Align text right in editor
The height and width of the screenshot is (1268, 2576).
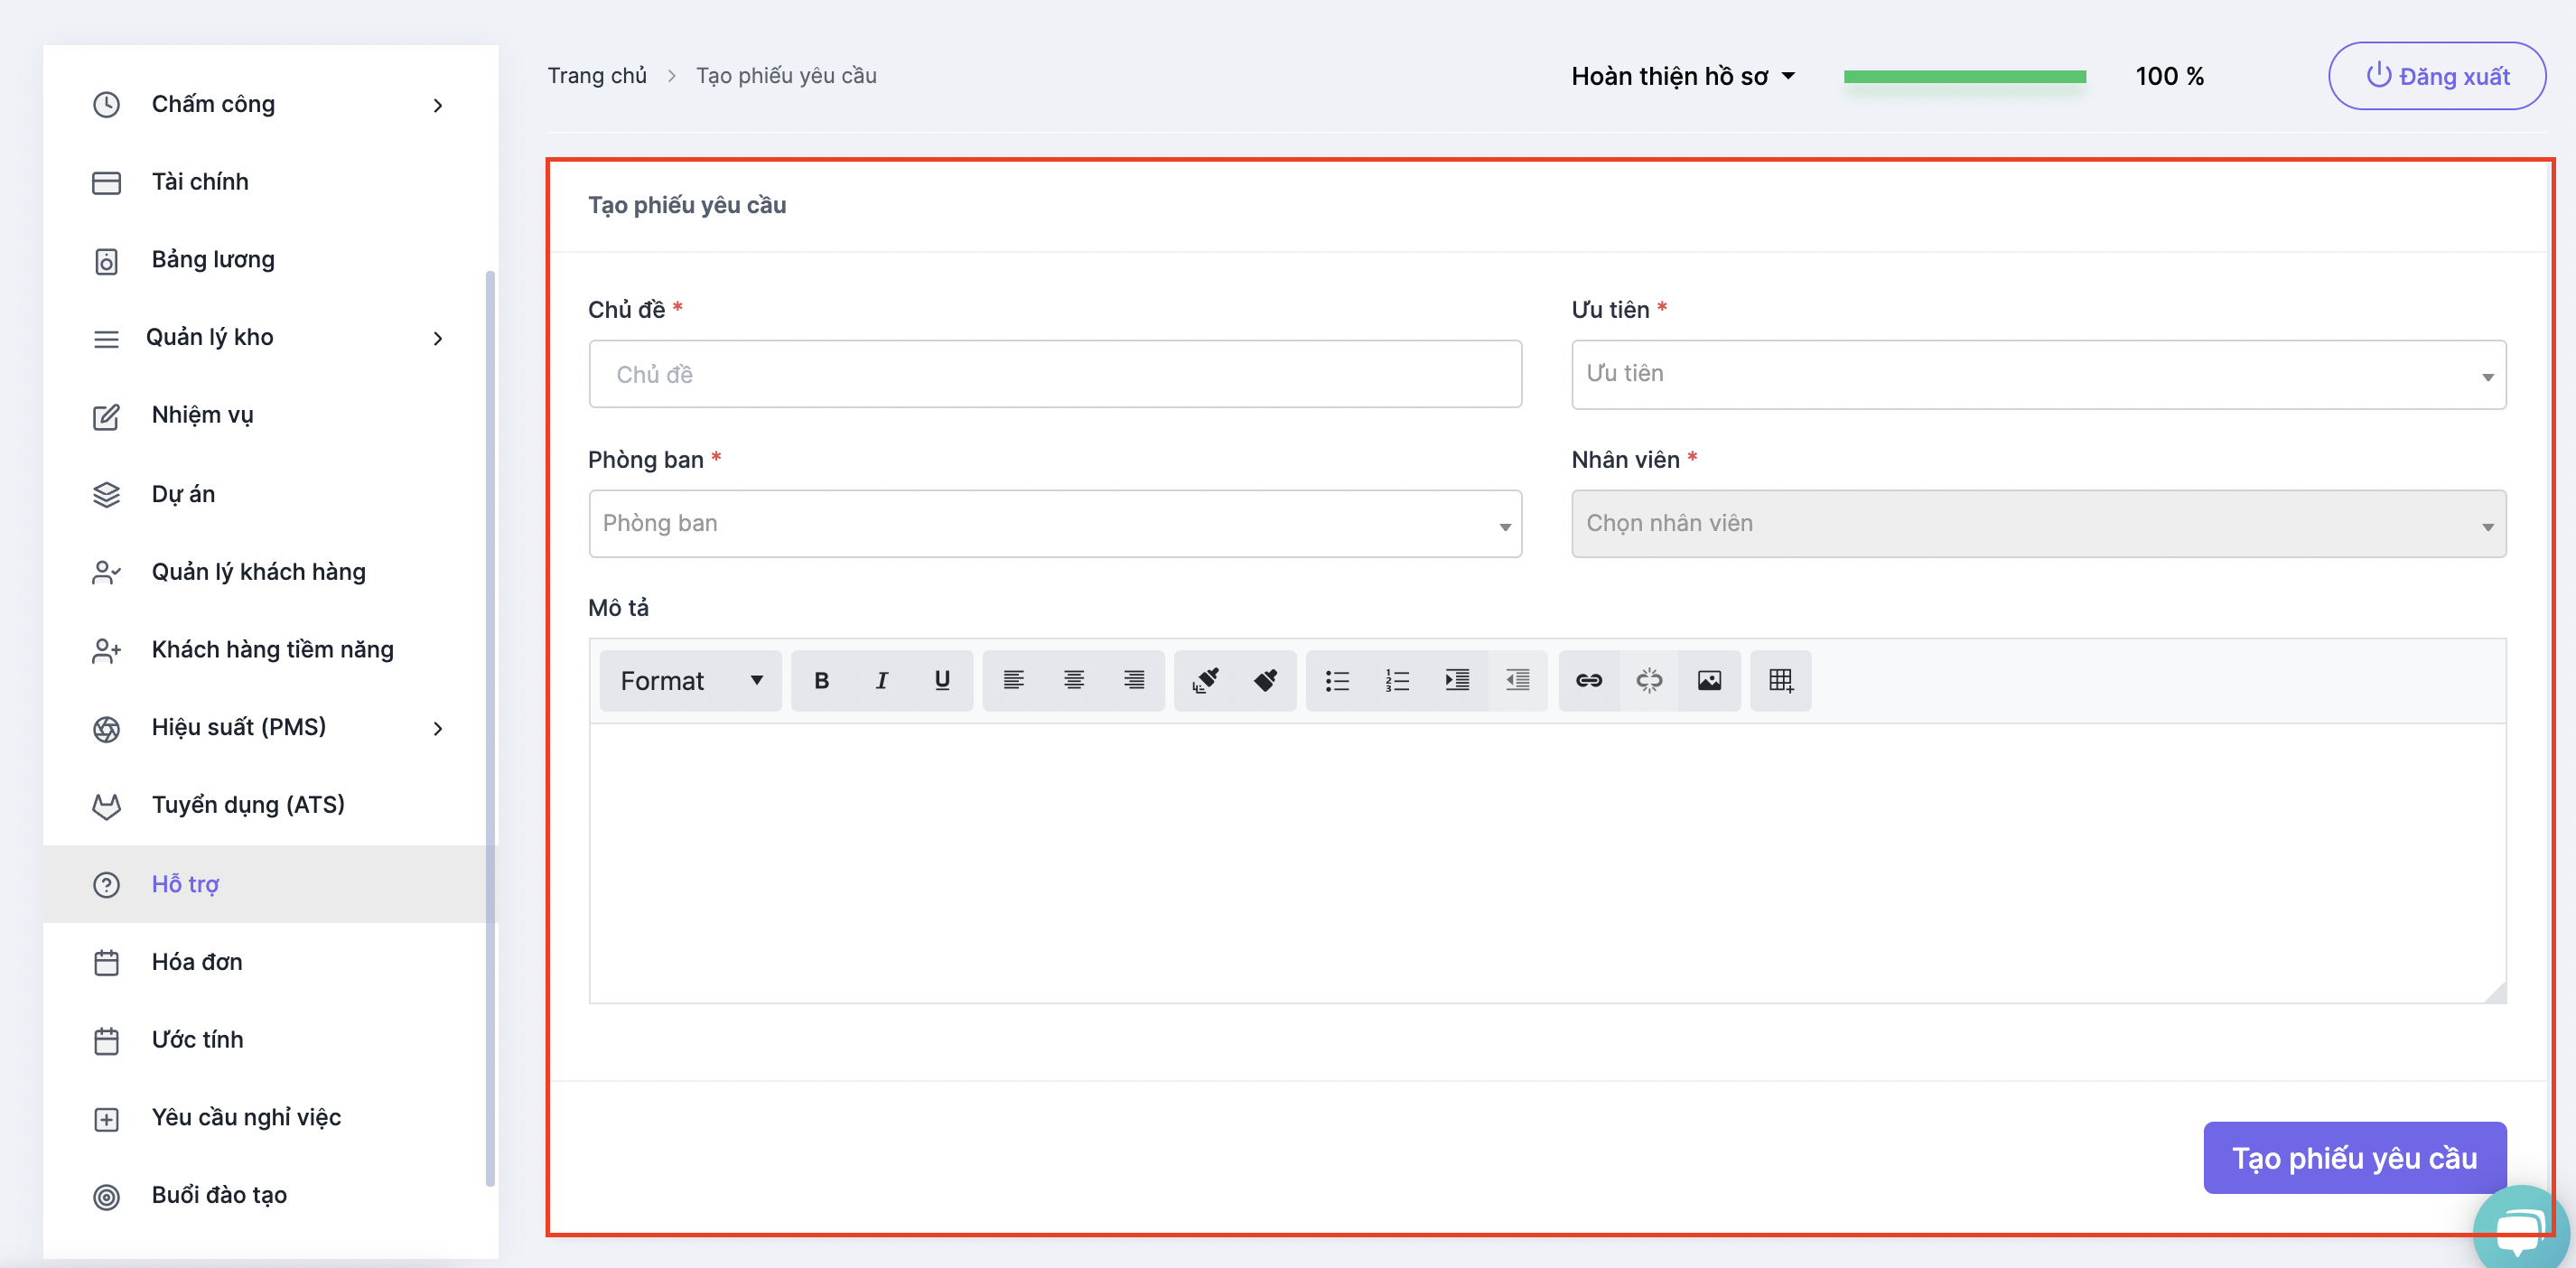coord(1133,681)
